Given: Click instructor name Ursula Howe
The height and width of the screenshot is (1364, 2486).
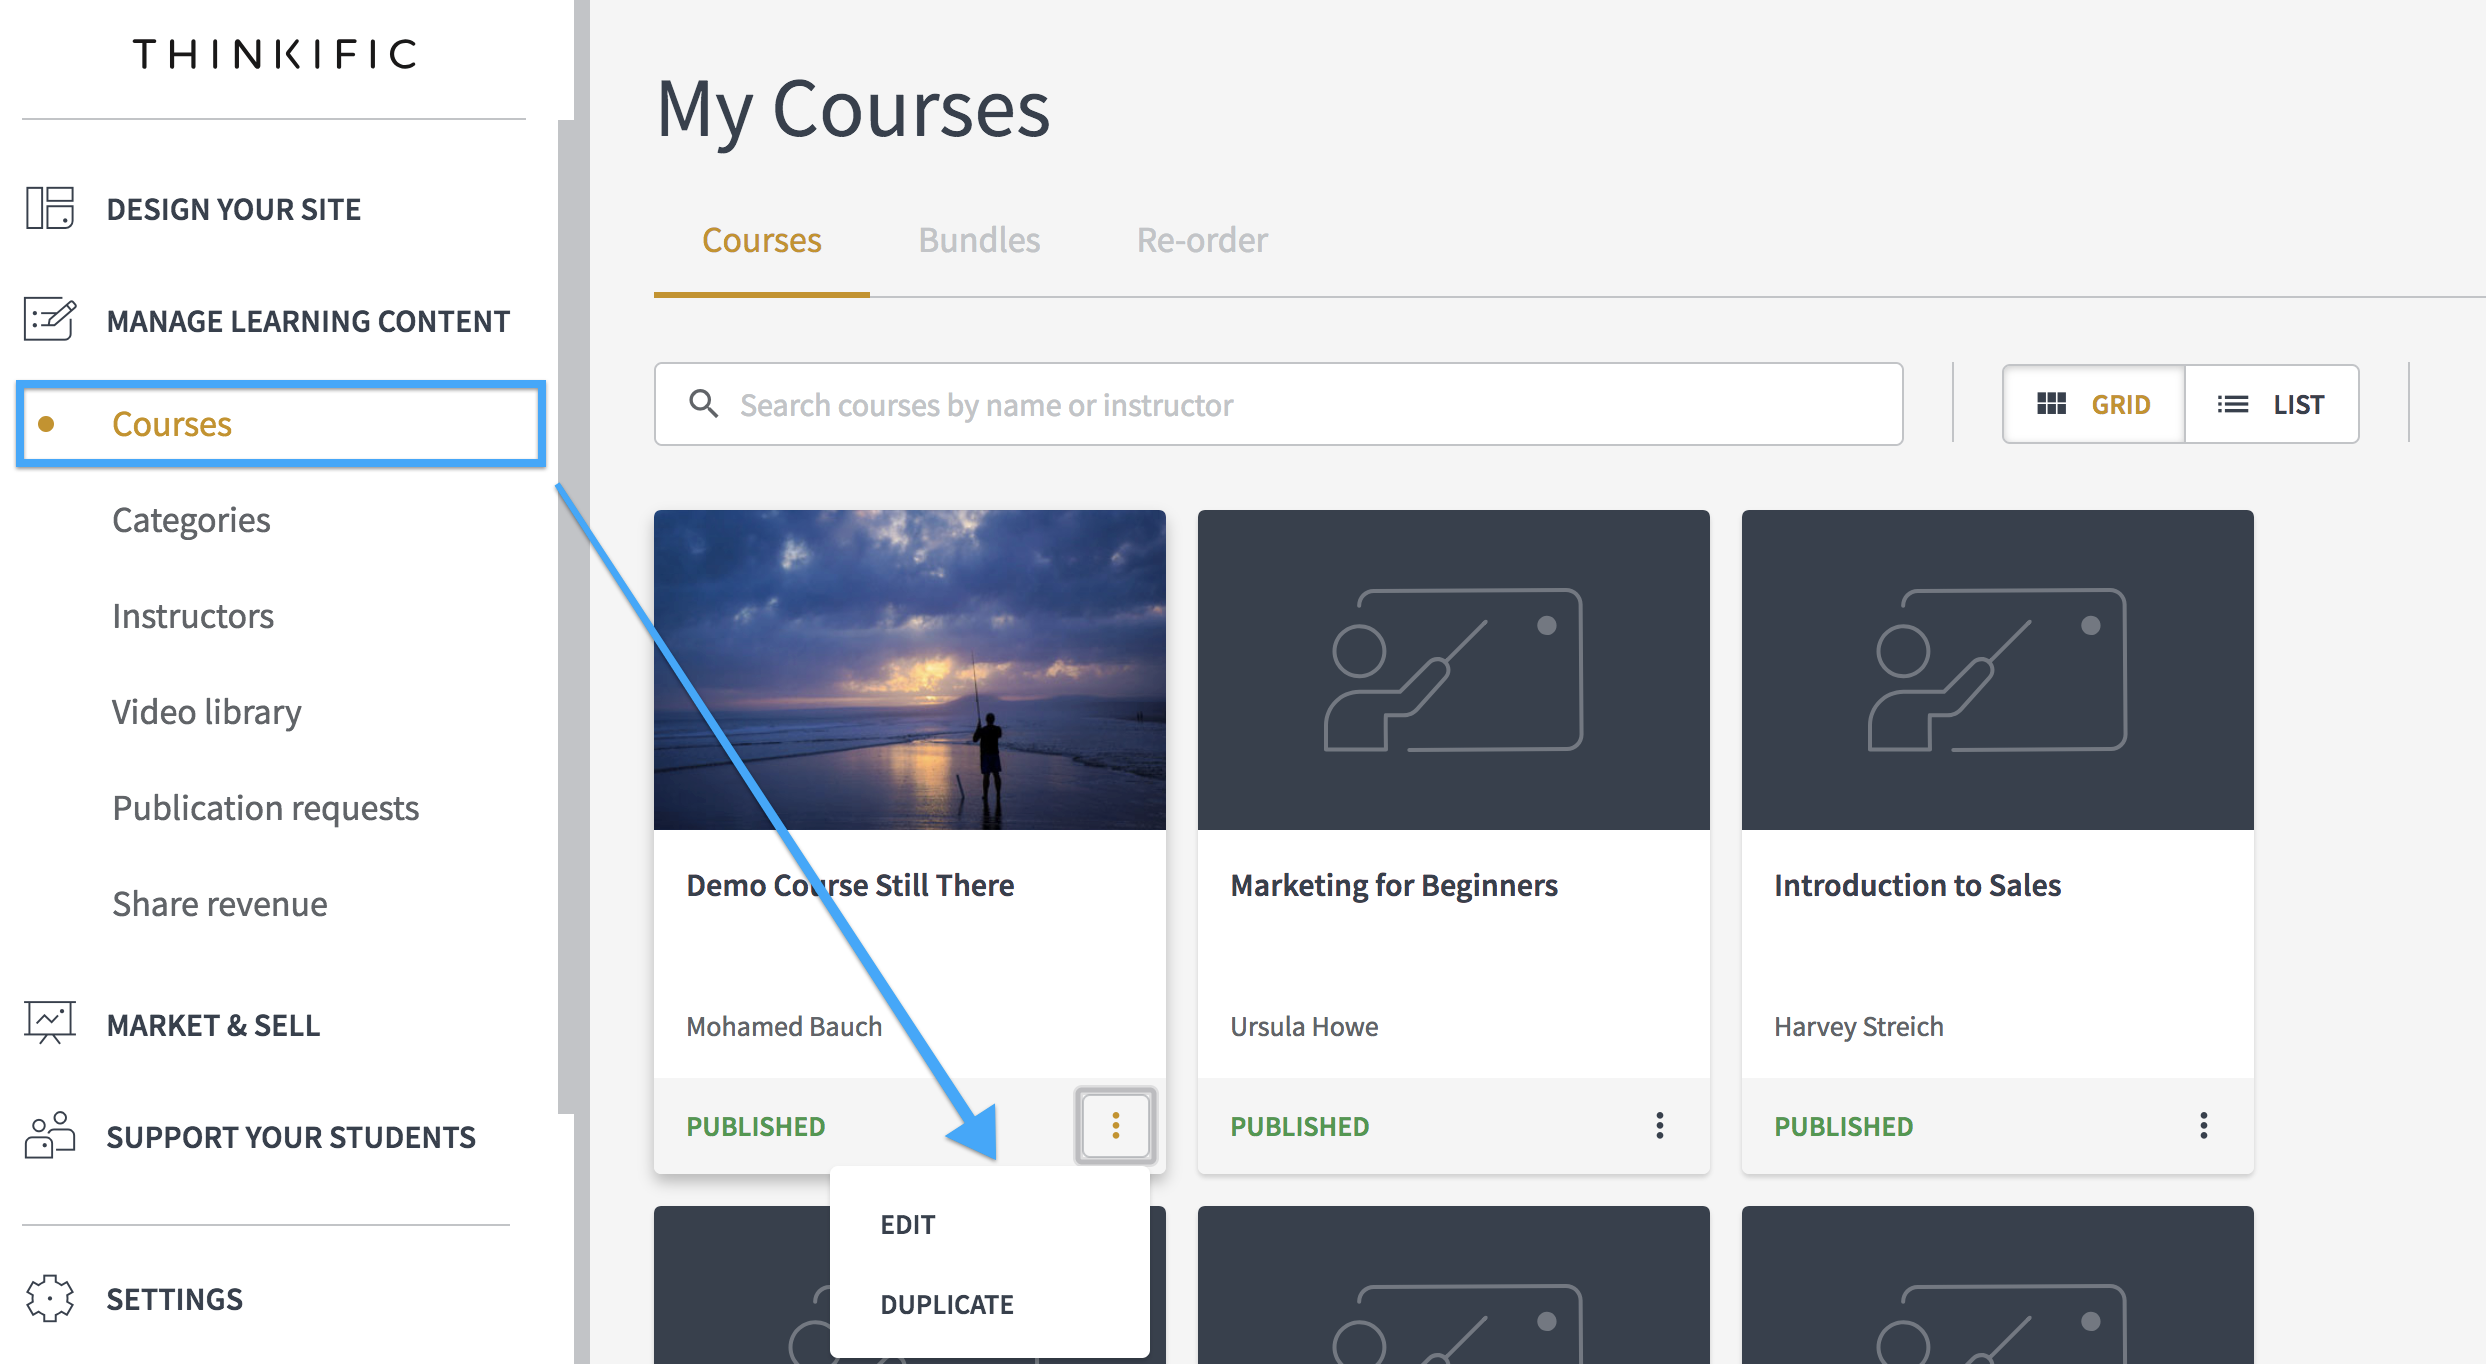Looking at the screenshot, I should [x=1304, y=1026].
